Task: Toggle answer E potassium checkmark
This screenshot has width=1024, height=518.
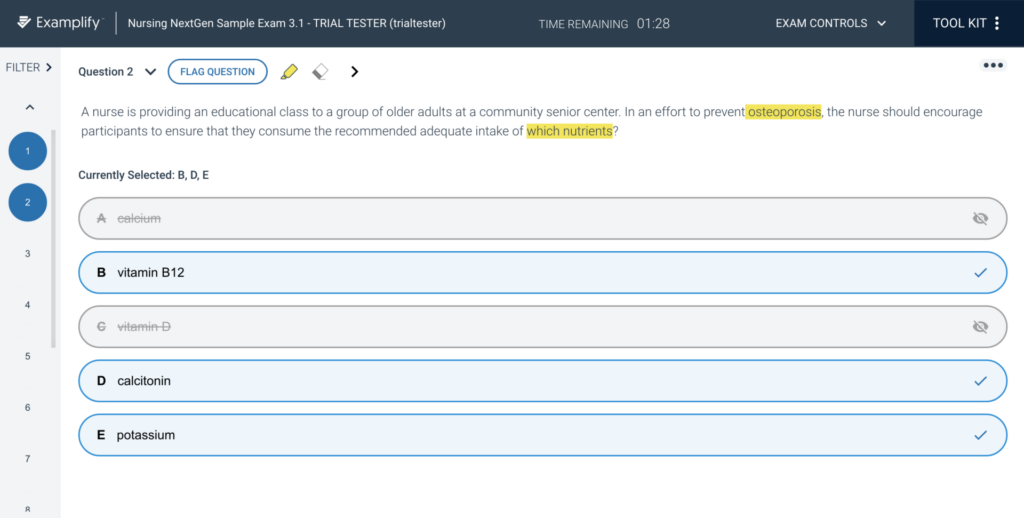Action: tap(980, 435)
